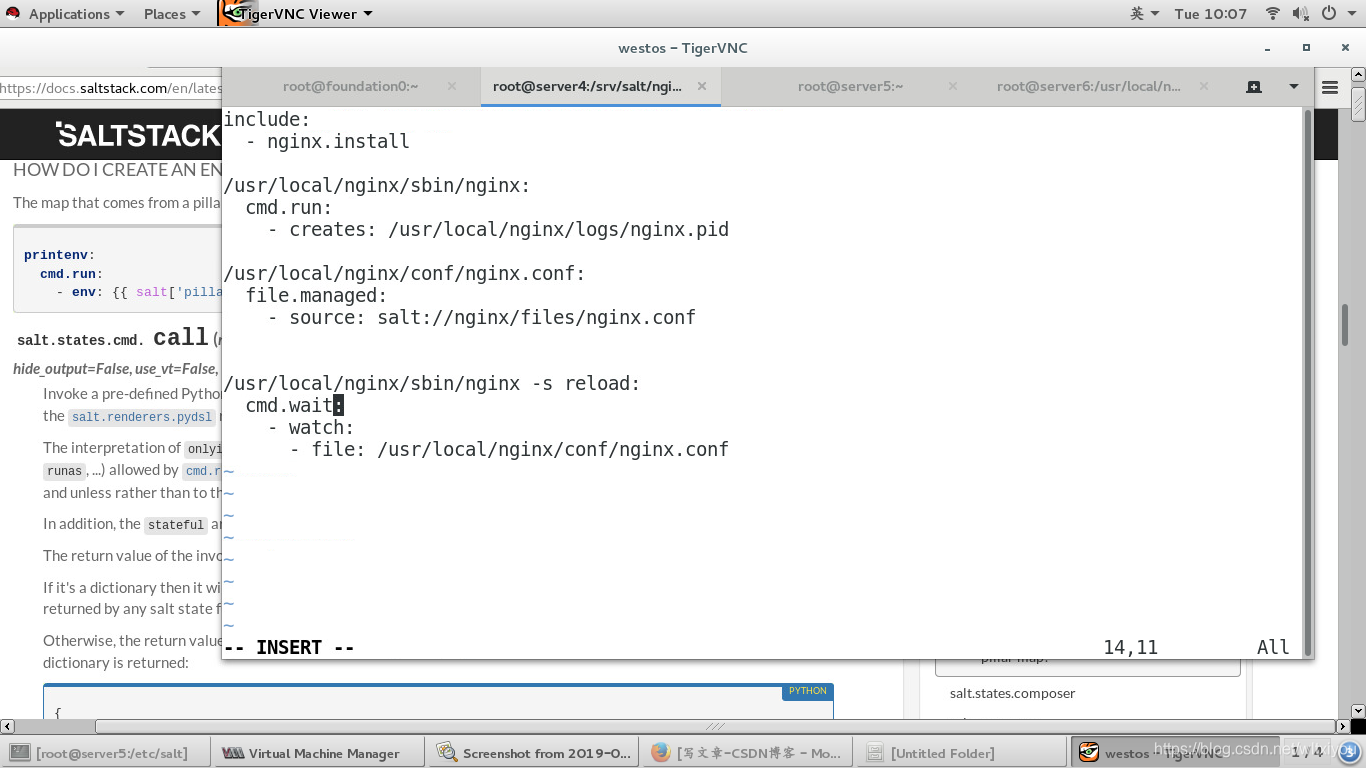Click the '/usr/local/nginx/conf/nginx.conf:' state ID line

point(404,273)
